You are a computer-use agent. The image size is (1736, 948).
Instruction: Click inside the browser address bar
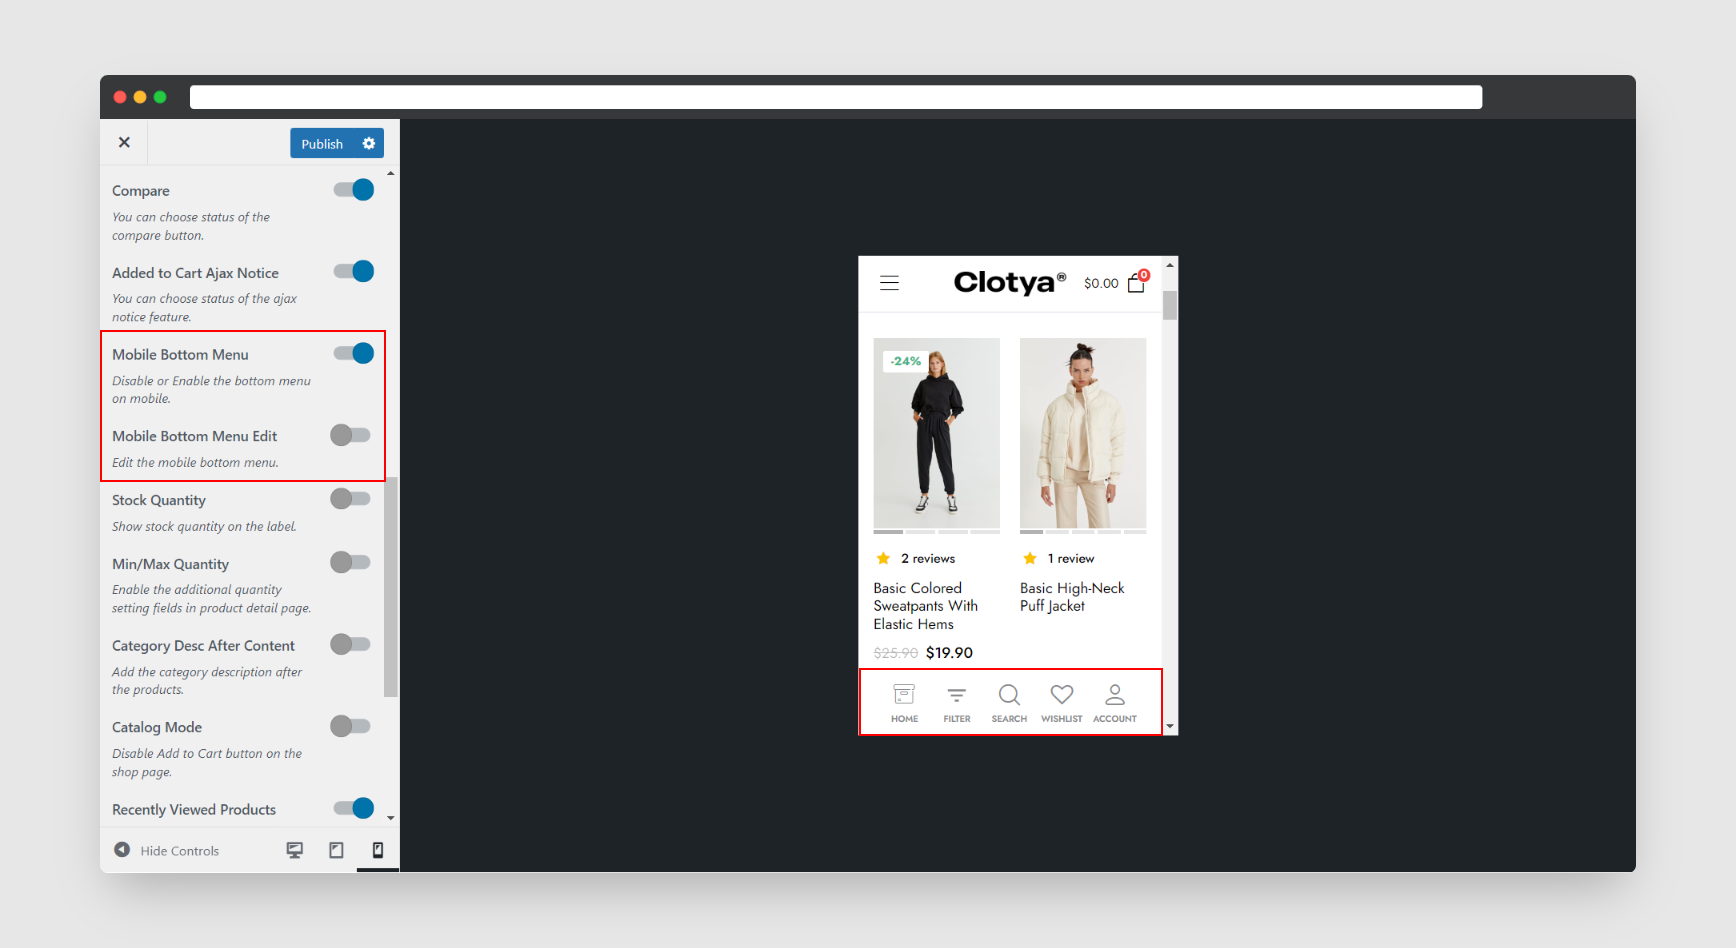pyautogui.click(x=836, y=96)
